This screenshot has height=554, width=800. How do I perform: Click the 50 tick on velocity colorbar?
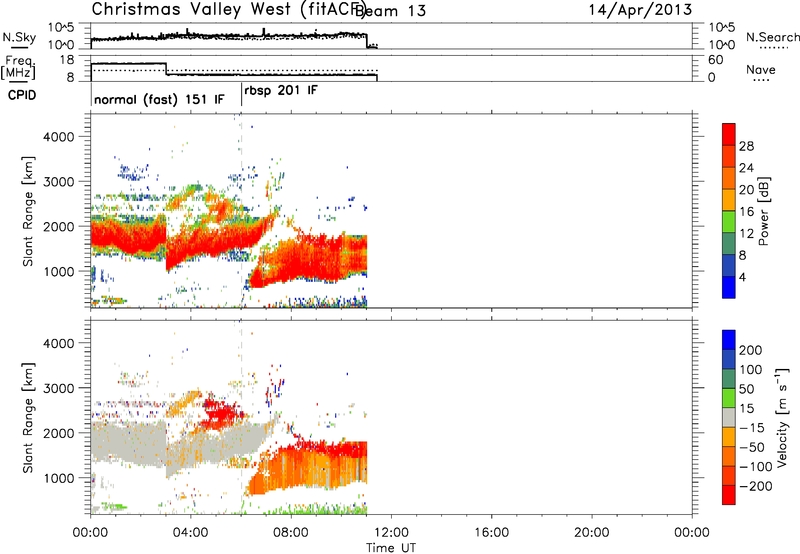(746, 389)
